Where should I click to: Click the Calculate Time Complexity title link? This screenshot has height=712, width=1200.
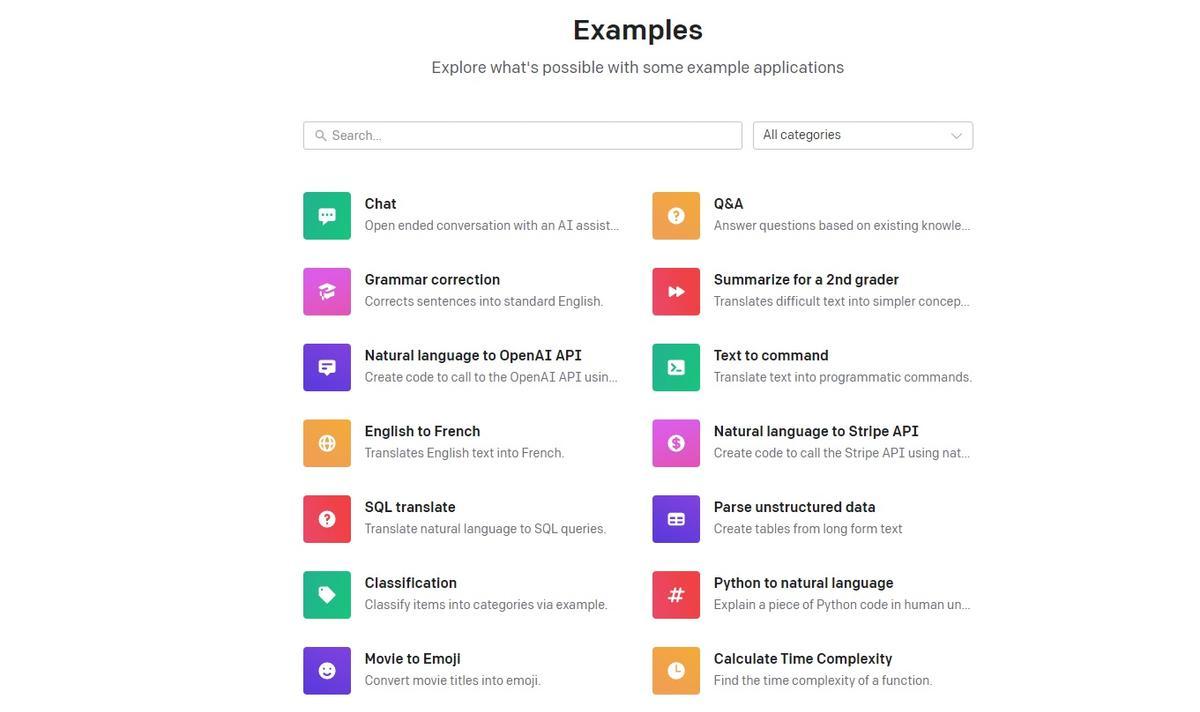[x=803, y=659]
